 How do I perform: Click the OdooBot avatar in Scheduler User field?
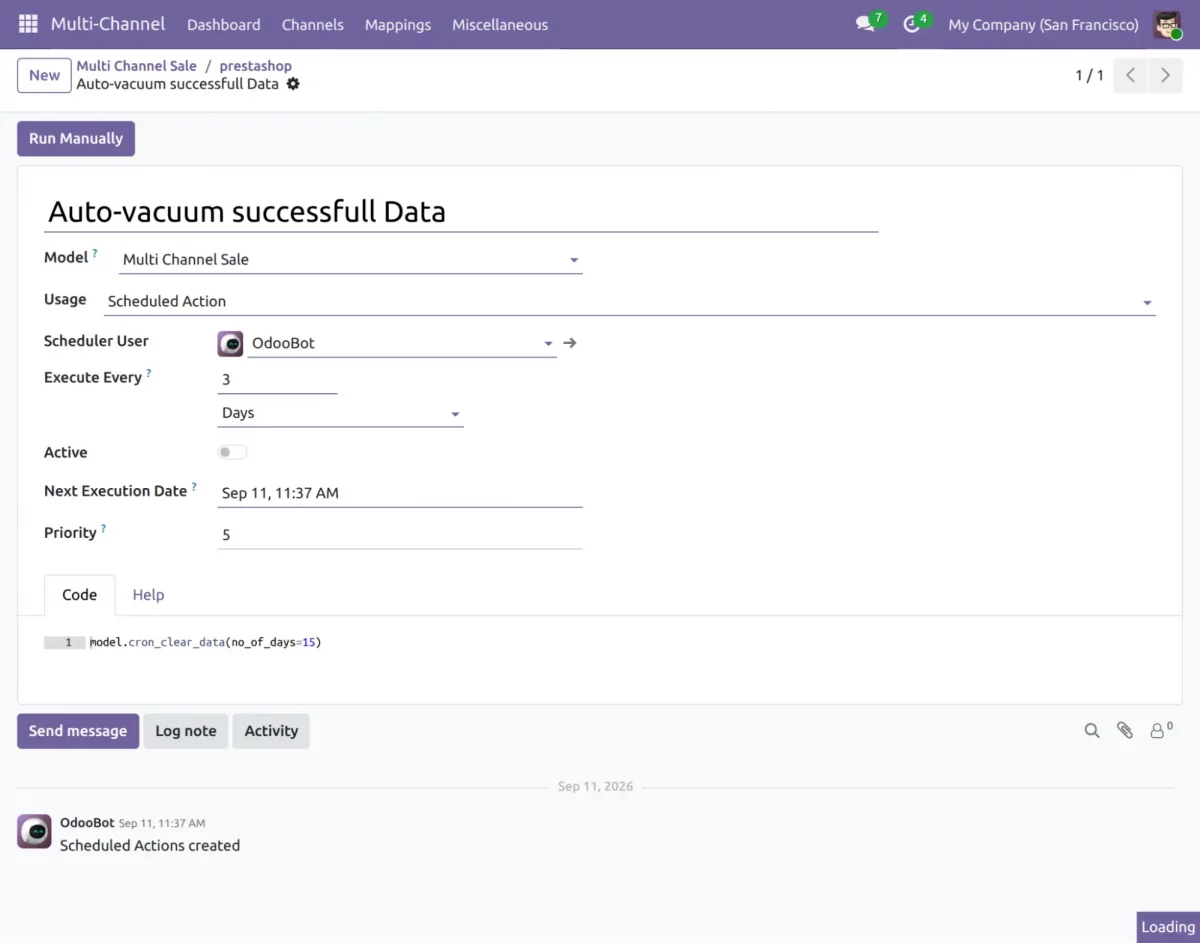[230, 343]
